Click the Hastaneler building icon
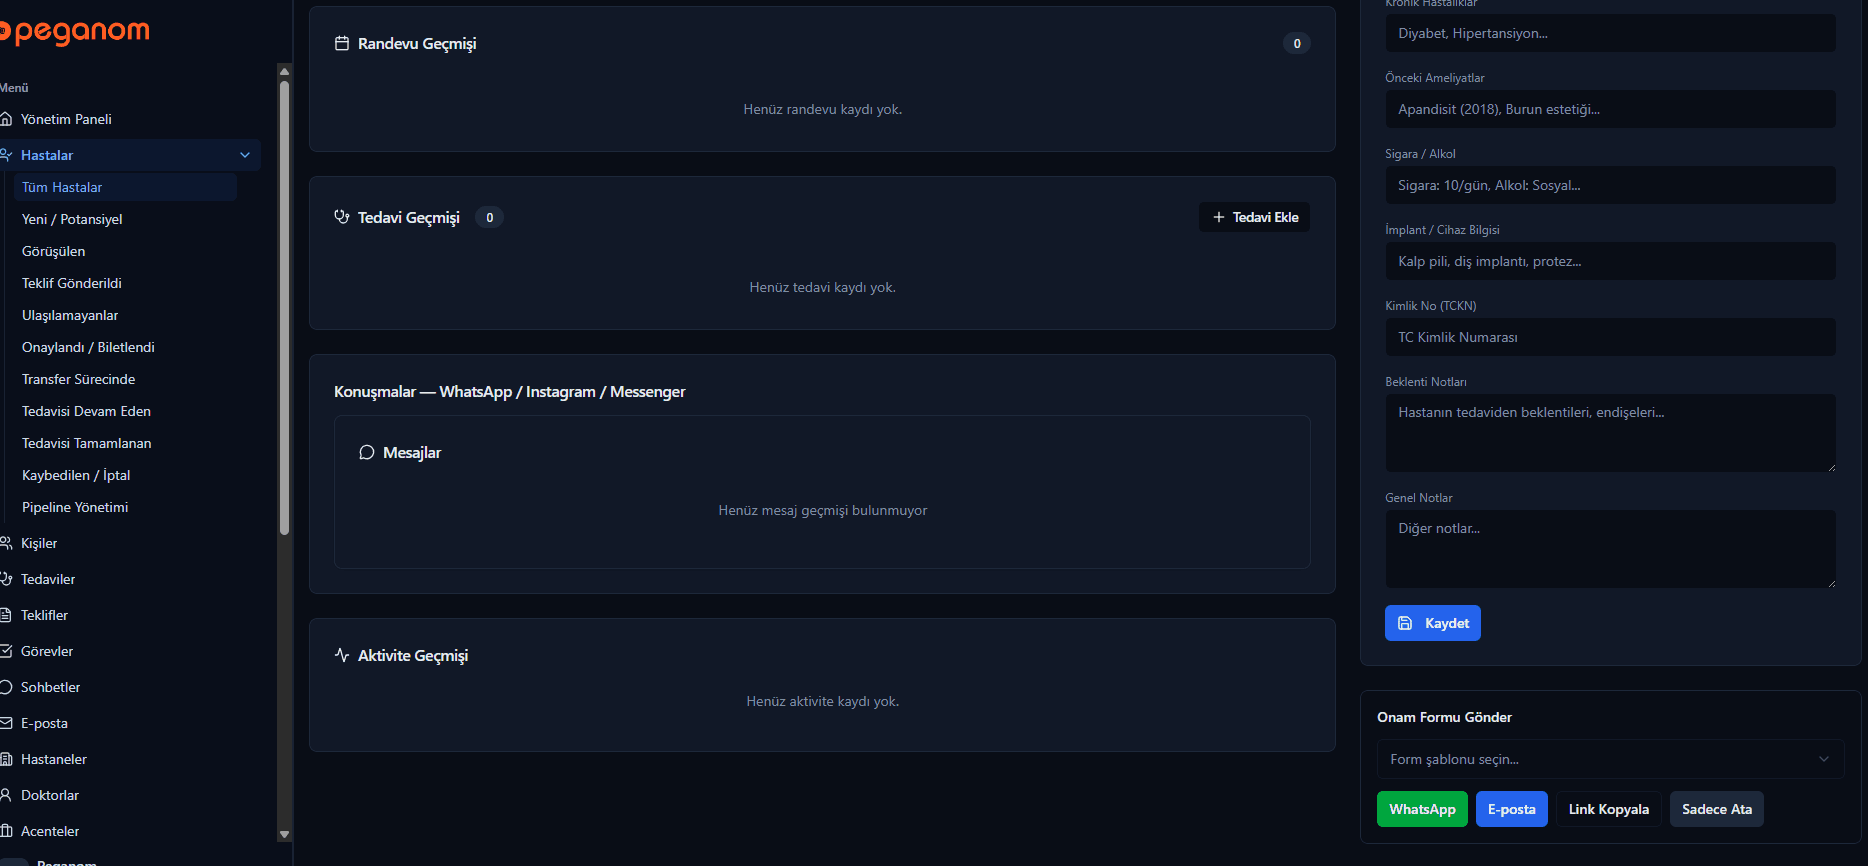 click(x=6, y=759)
